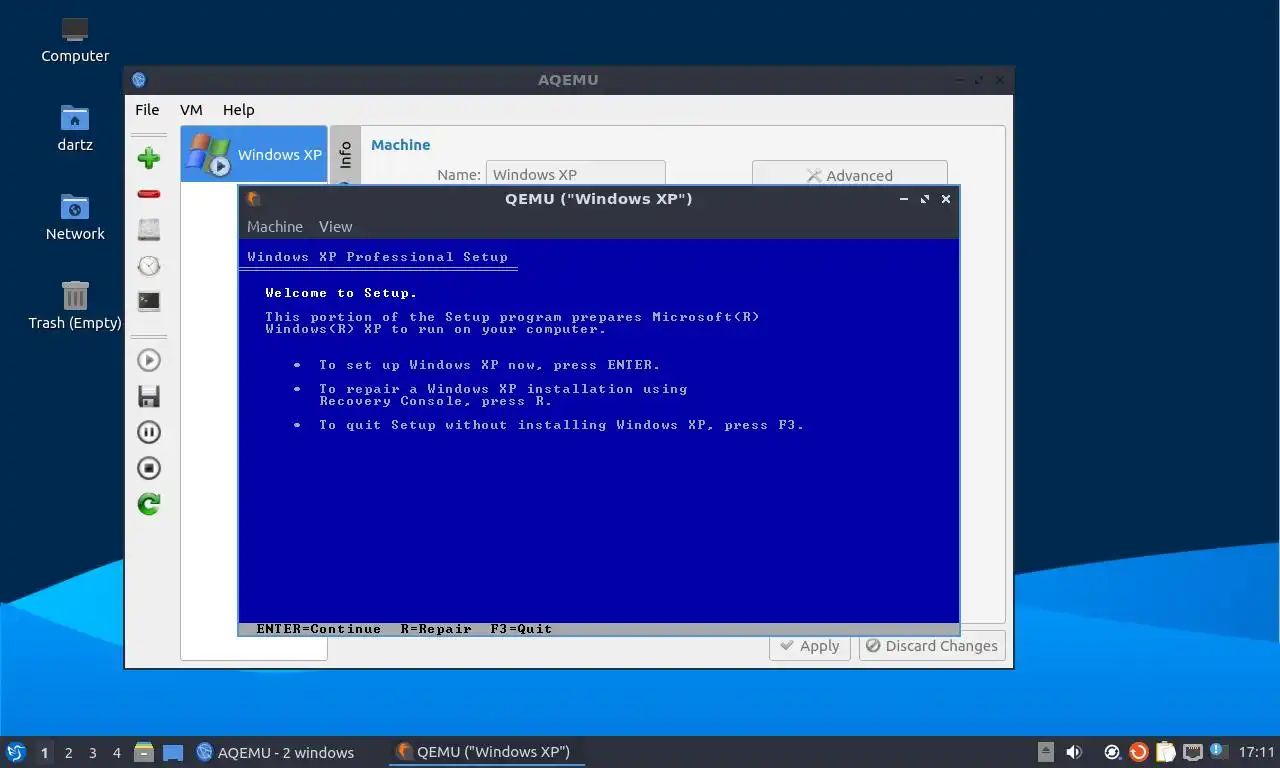Pause the VM with the pause icon
The image size is (1280, 768).
click(x=149, y=432)
